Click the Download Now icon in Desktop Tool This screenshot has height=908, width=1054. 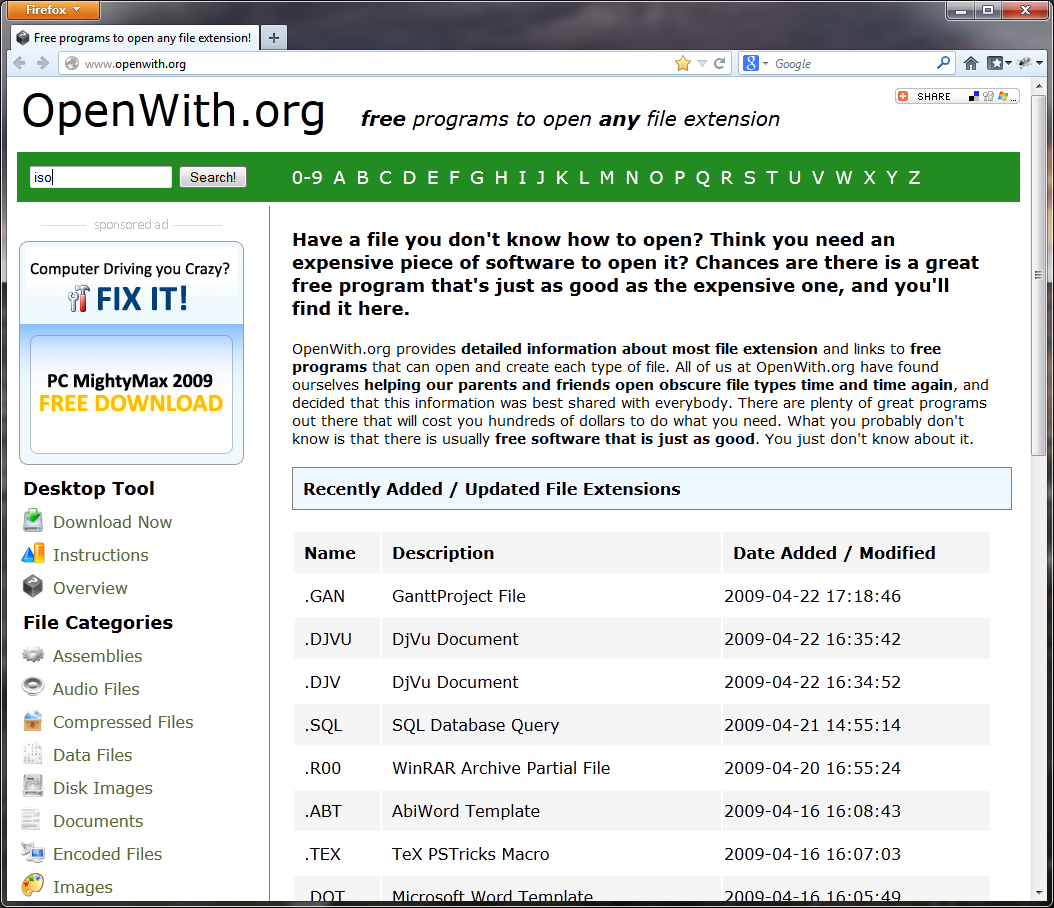(x=34, y=521)
